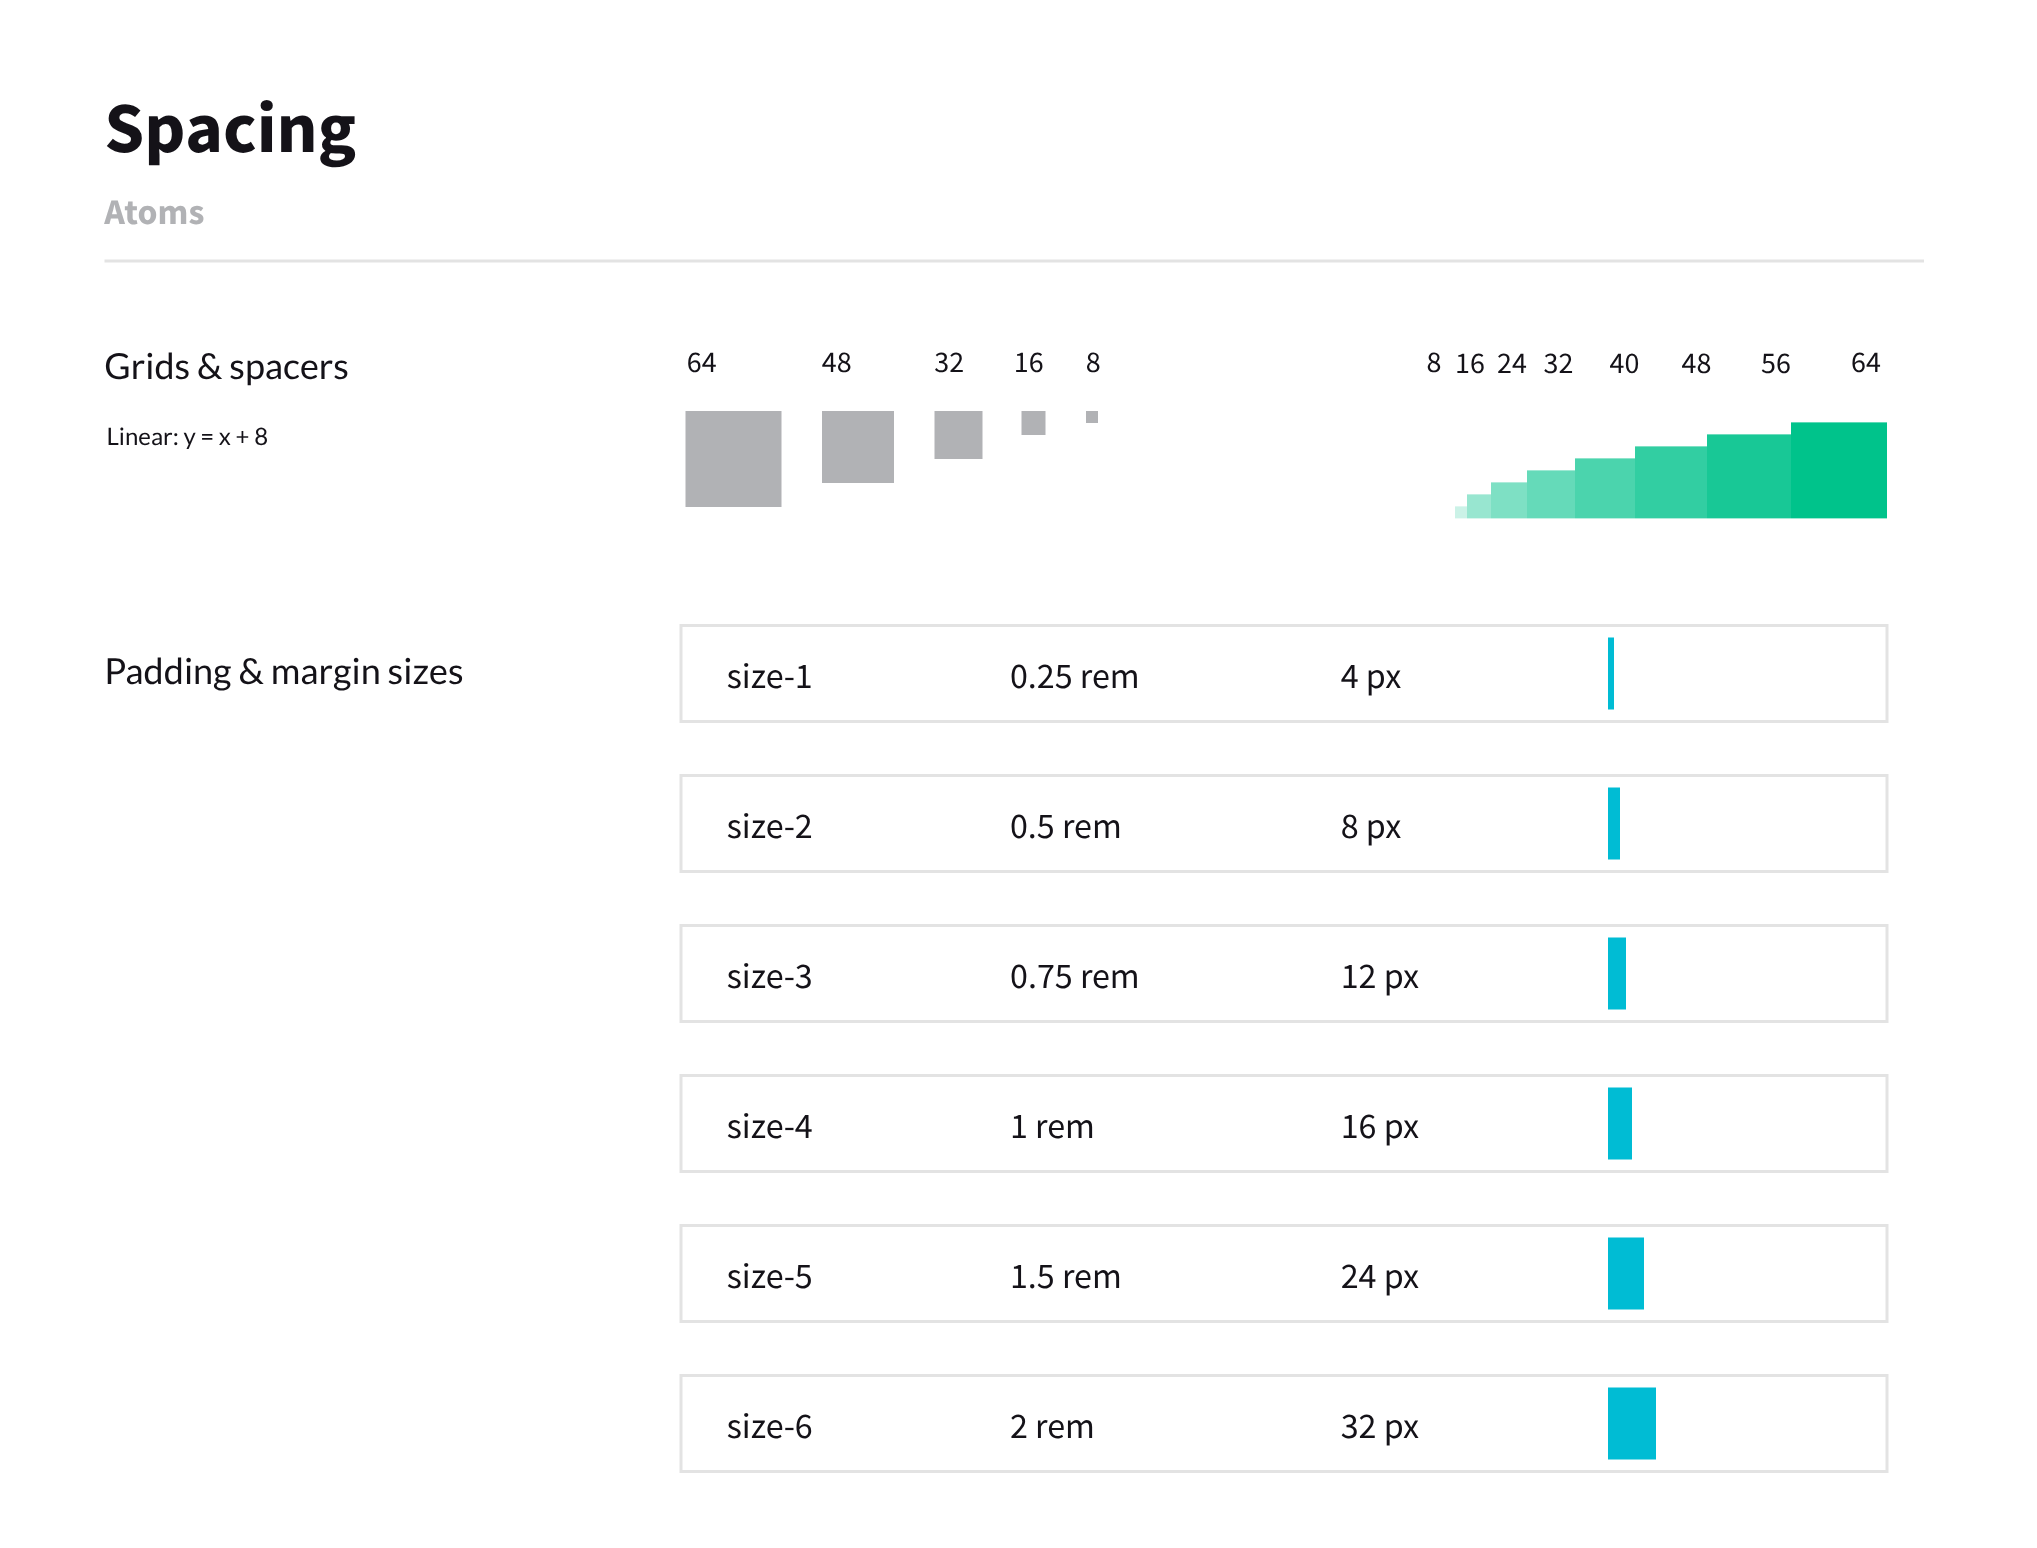Click the cyan bar in size-1 row
Viewport: 2037px width, 1548px height.
1611,673
